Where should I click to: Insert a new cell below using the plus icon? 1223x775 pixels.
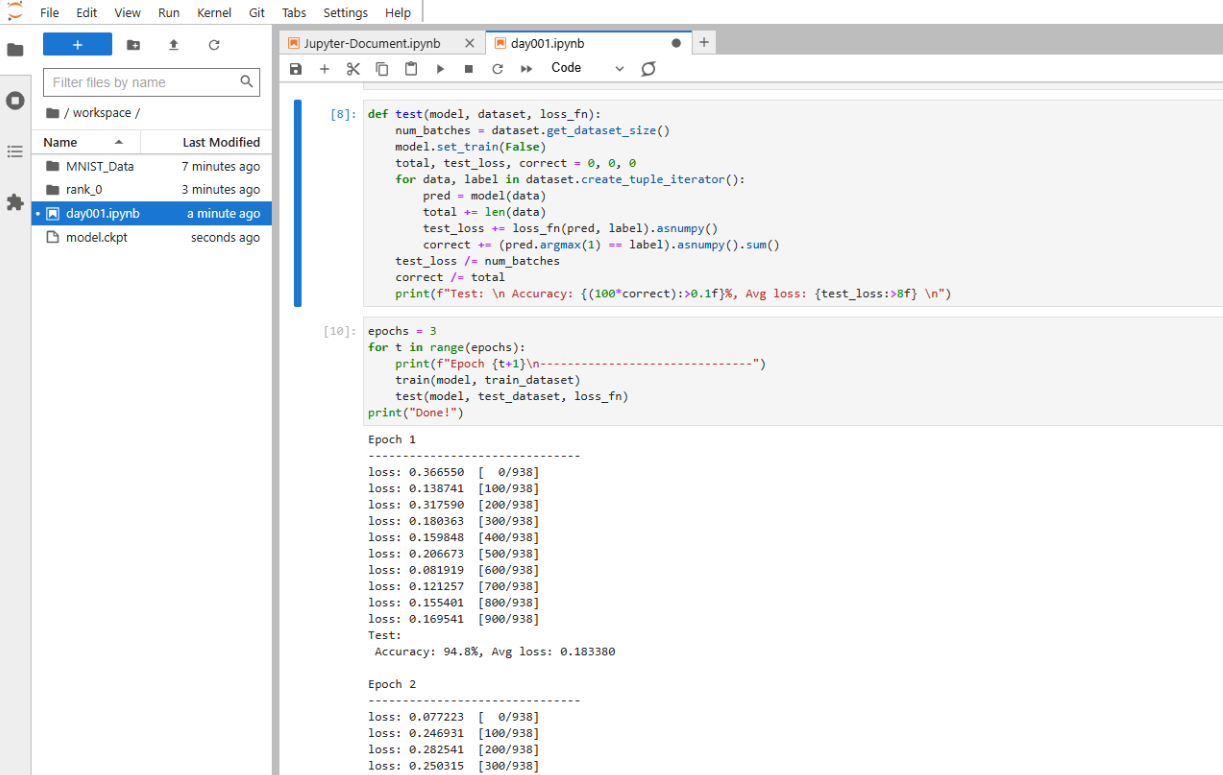tap(324, 69)
